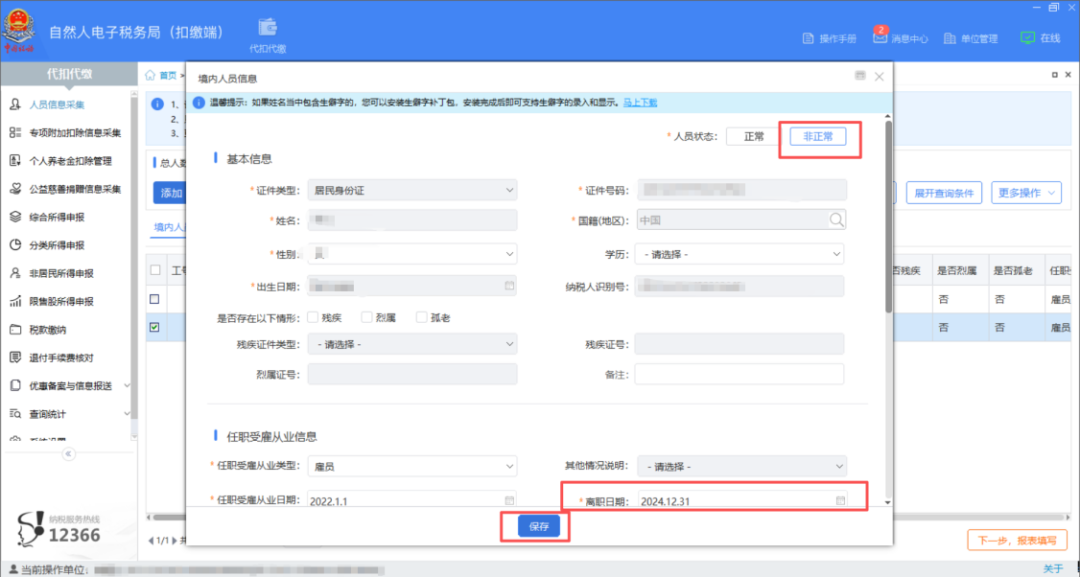Click calendar icon in 任职受雇从业日期 field
Image resolution: width=1080 pixels, height=577 pixels.
tap(509, 500)
